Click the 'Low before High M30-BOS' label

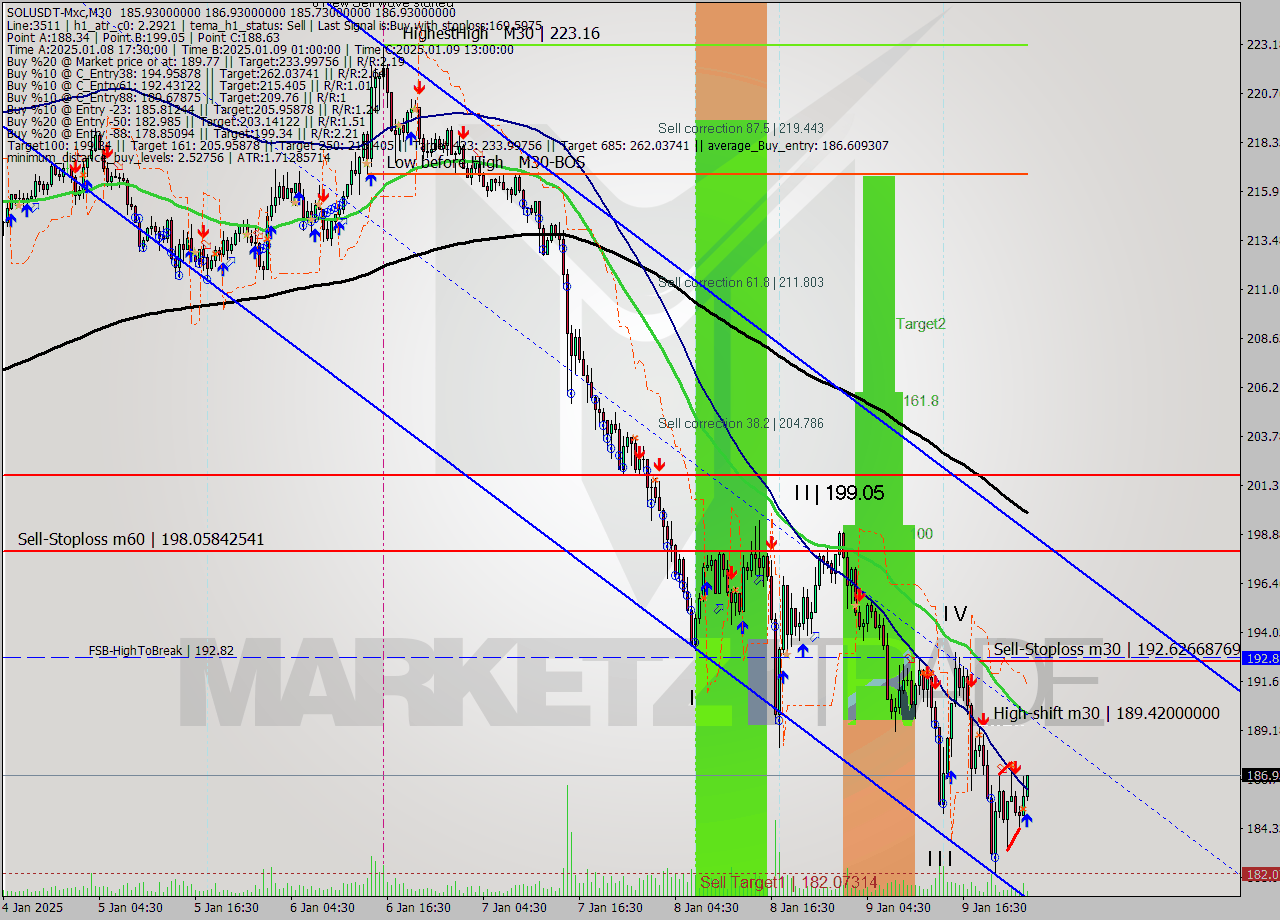click(486, 162)
